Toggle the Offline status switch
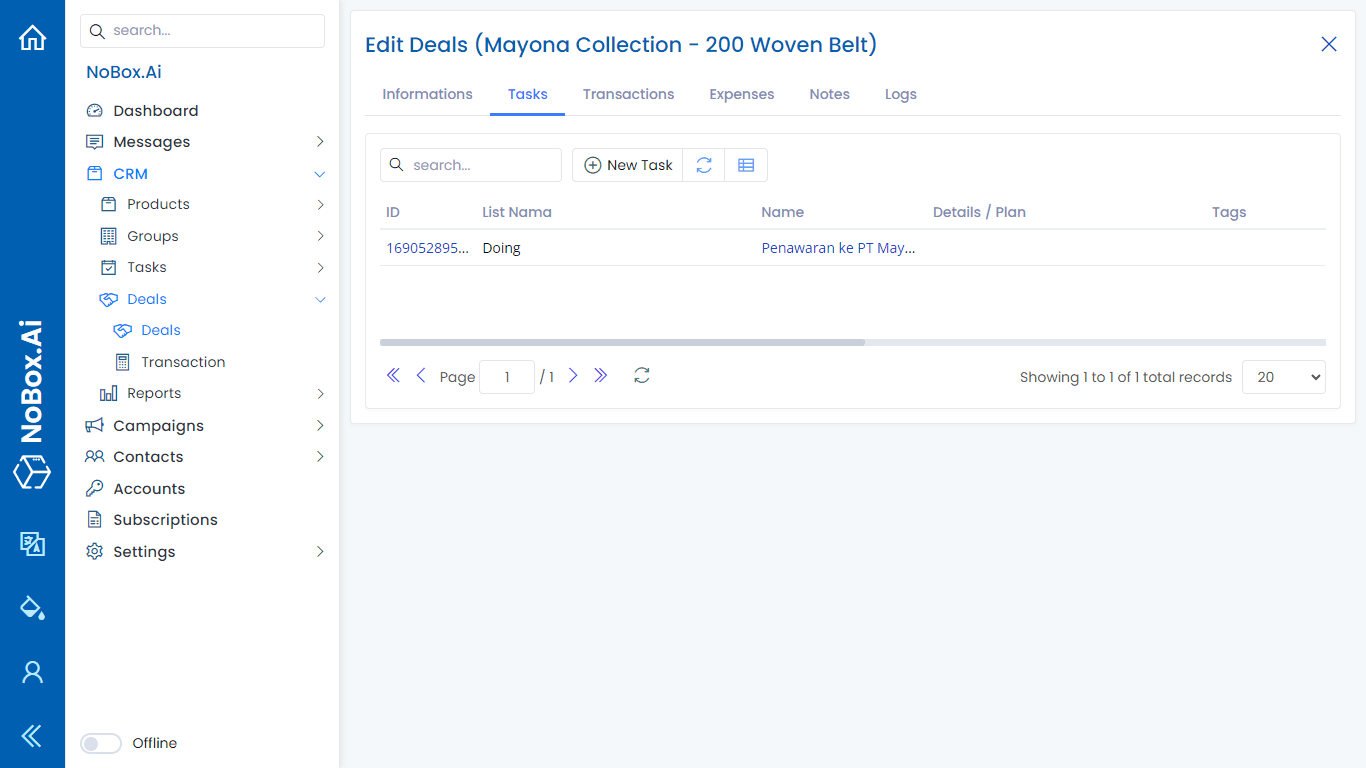 (101, 743)
